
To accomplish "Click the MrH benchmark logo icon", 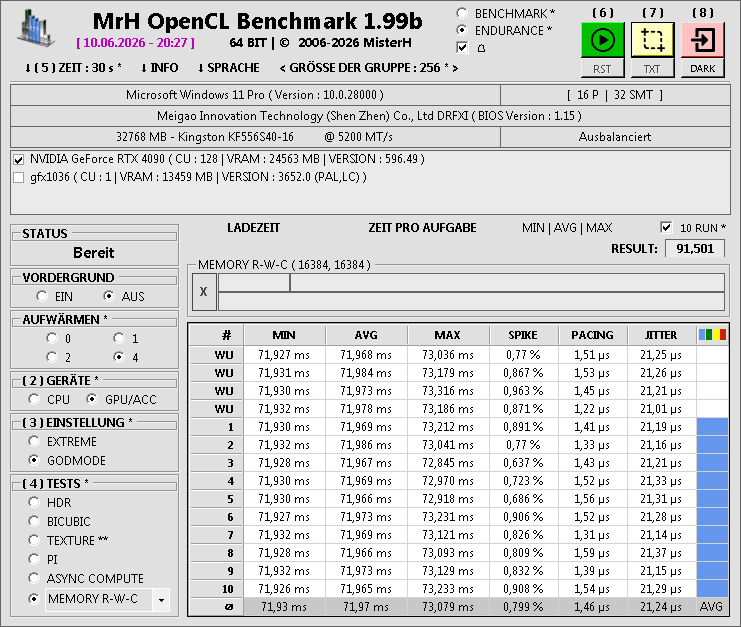I will tap(36, 28).
